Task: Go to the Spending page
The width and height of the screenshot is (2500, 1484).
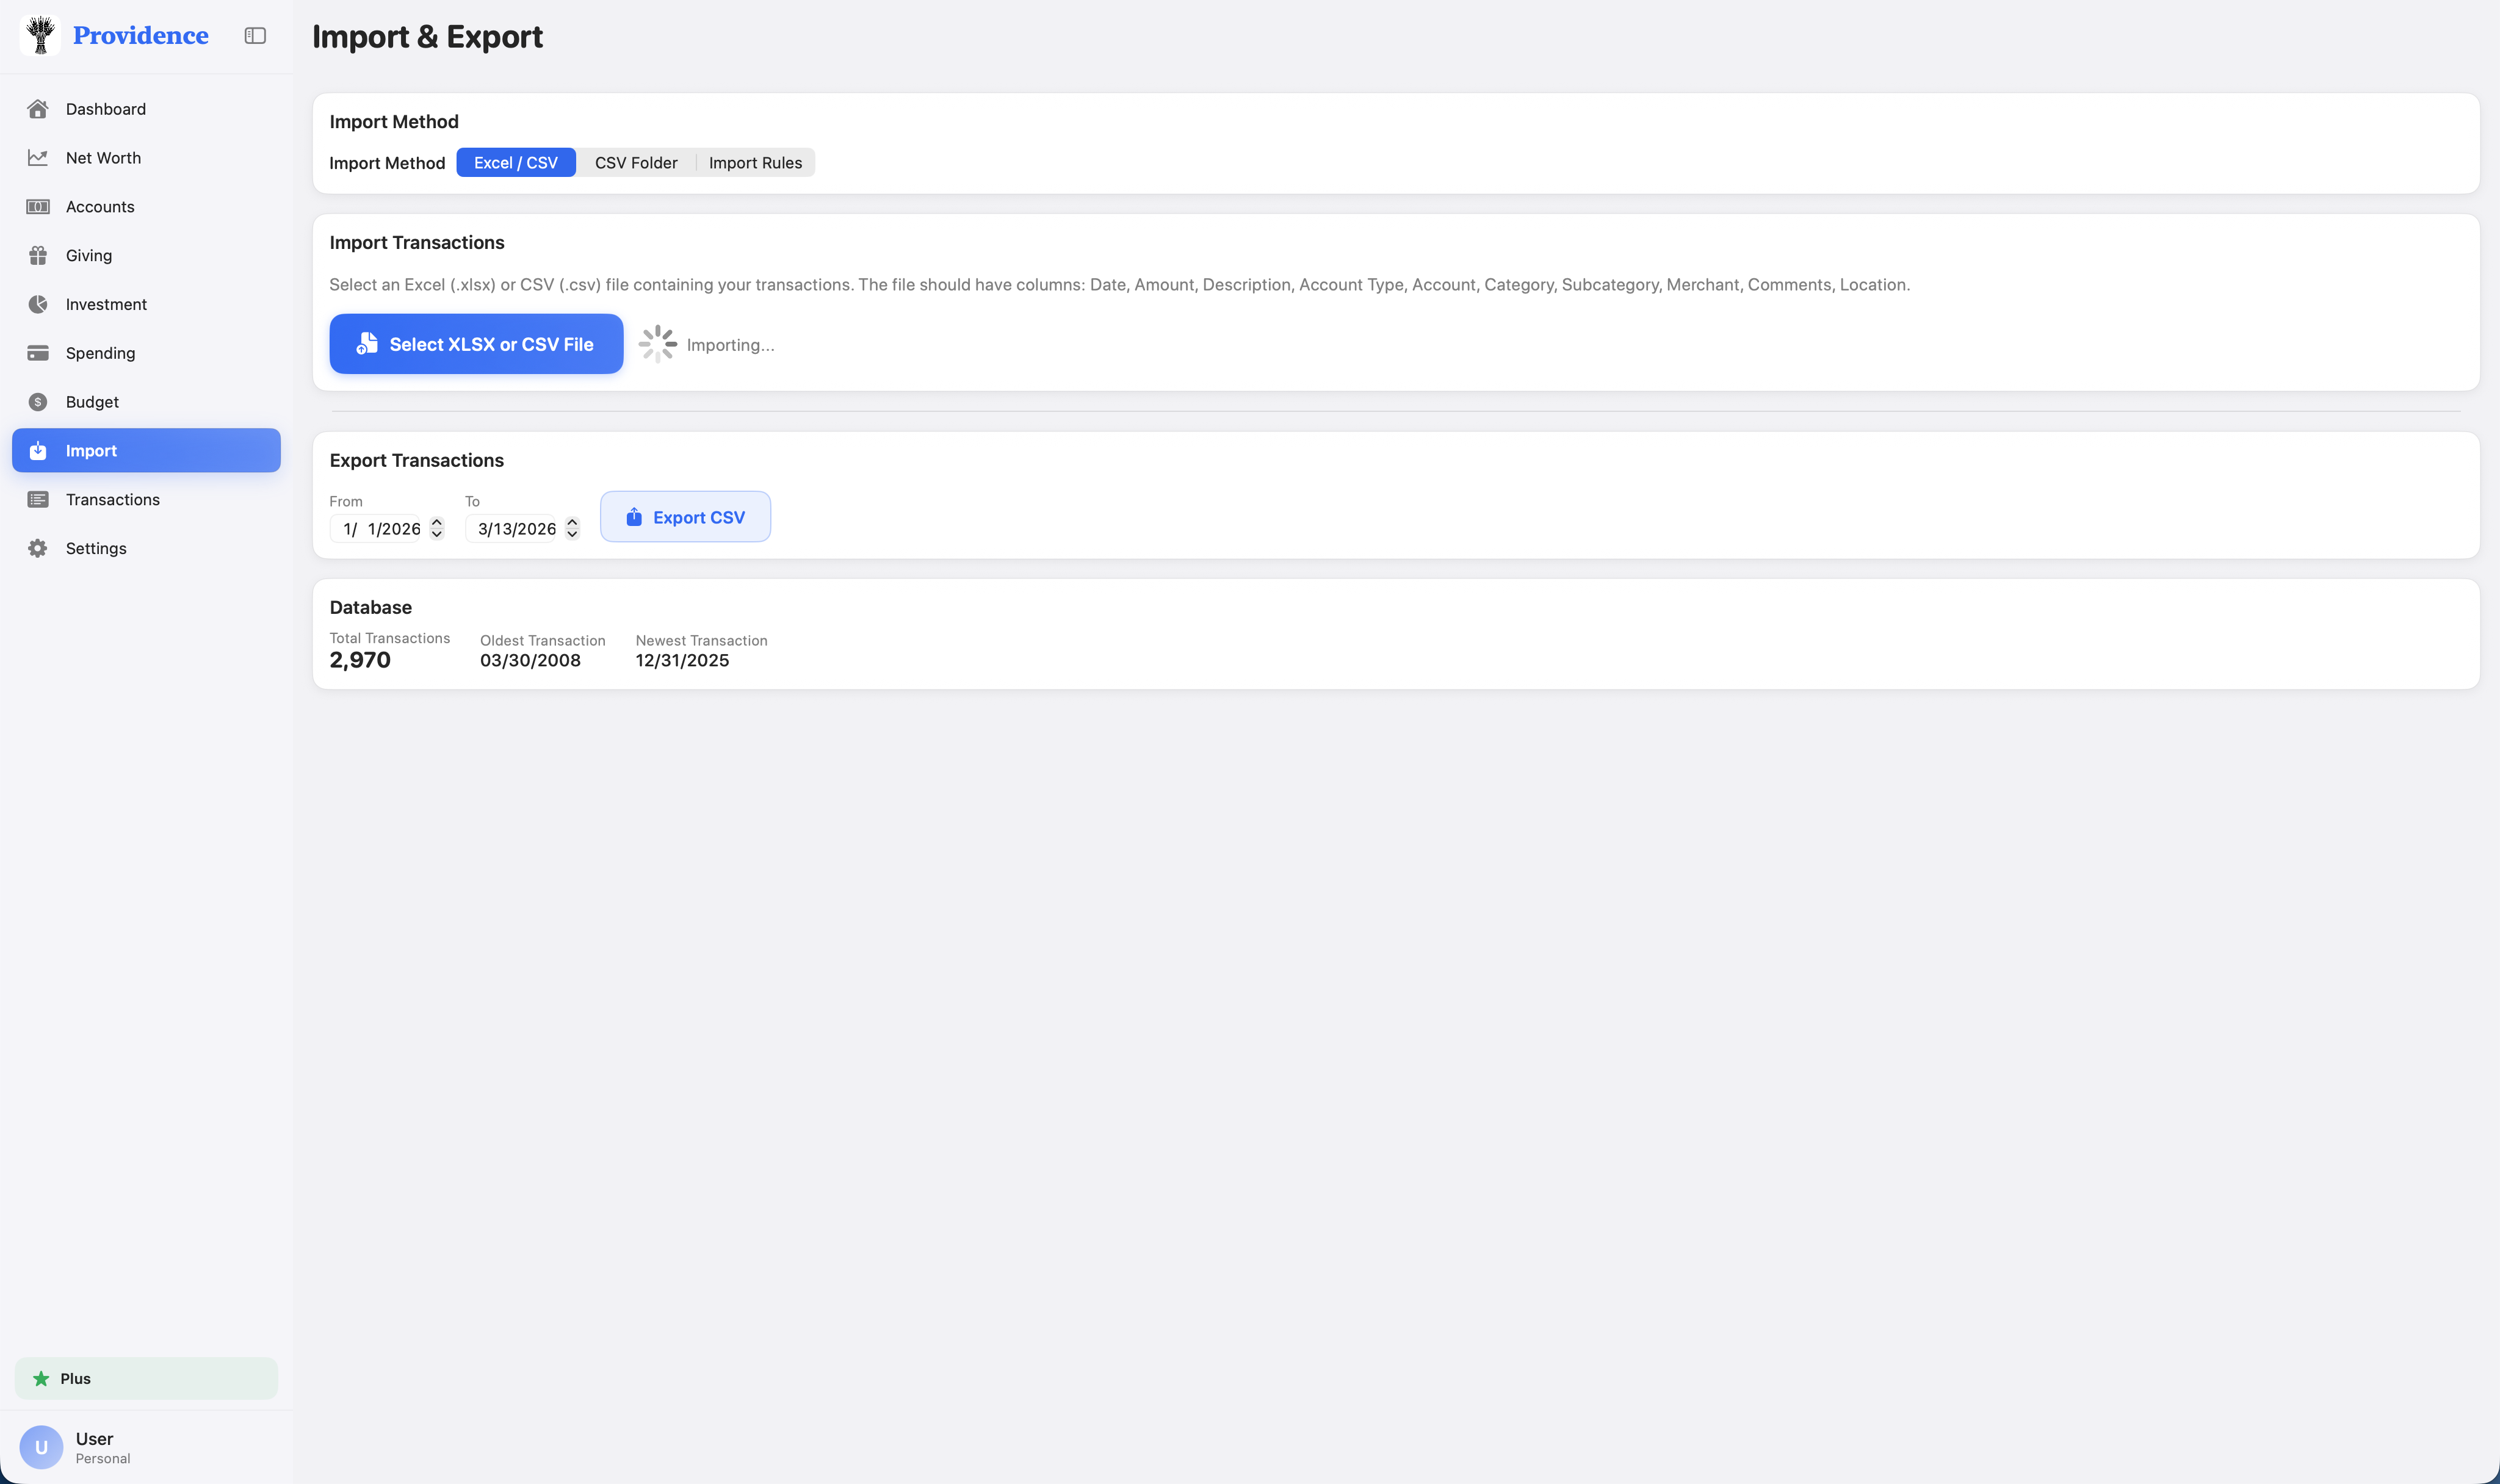Action: (146, 353)
